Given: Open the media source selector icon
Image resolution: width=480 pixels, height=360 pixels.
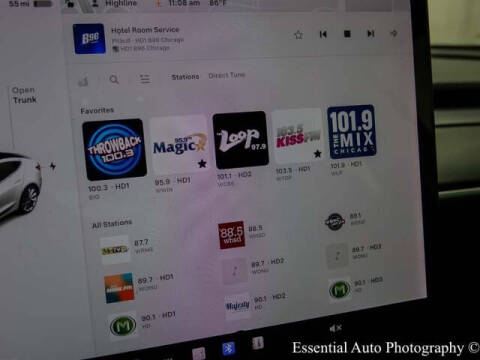Looking at the screenshot, I should (x=83, y=81).
